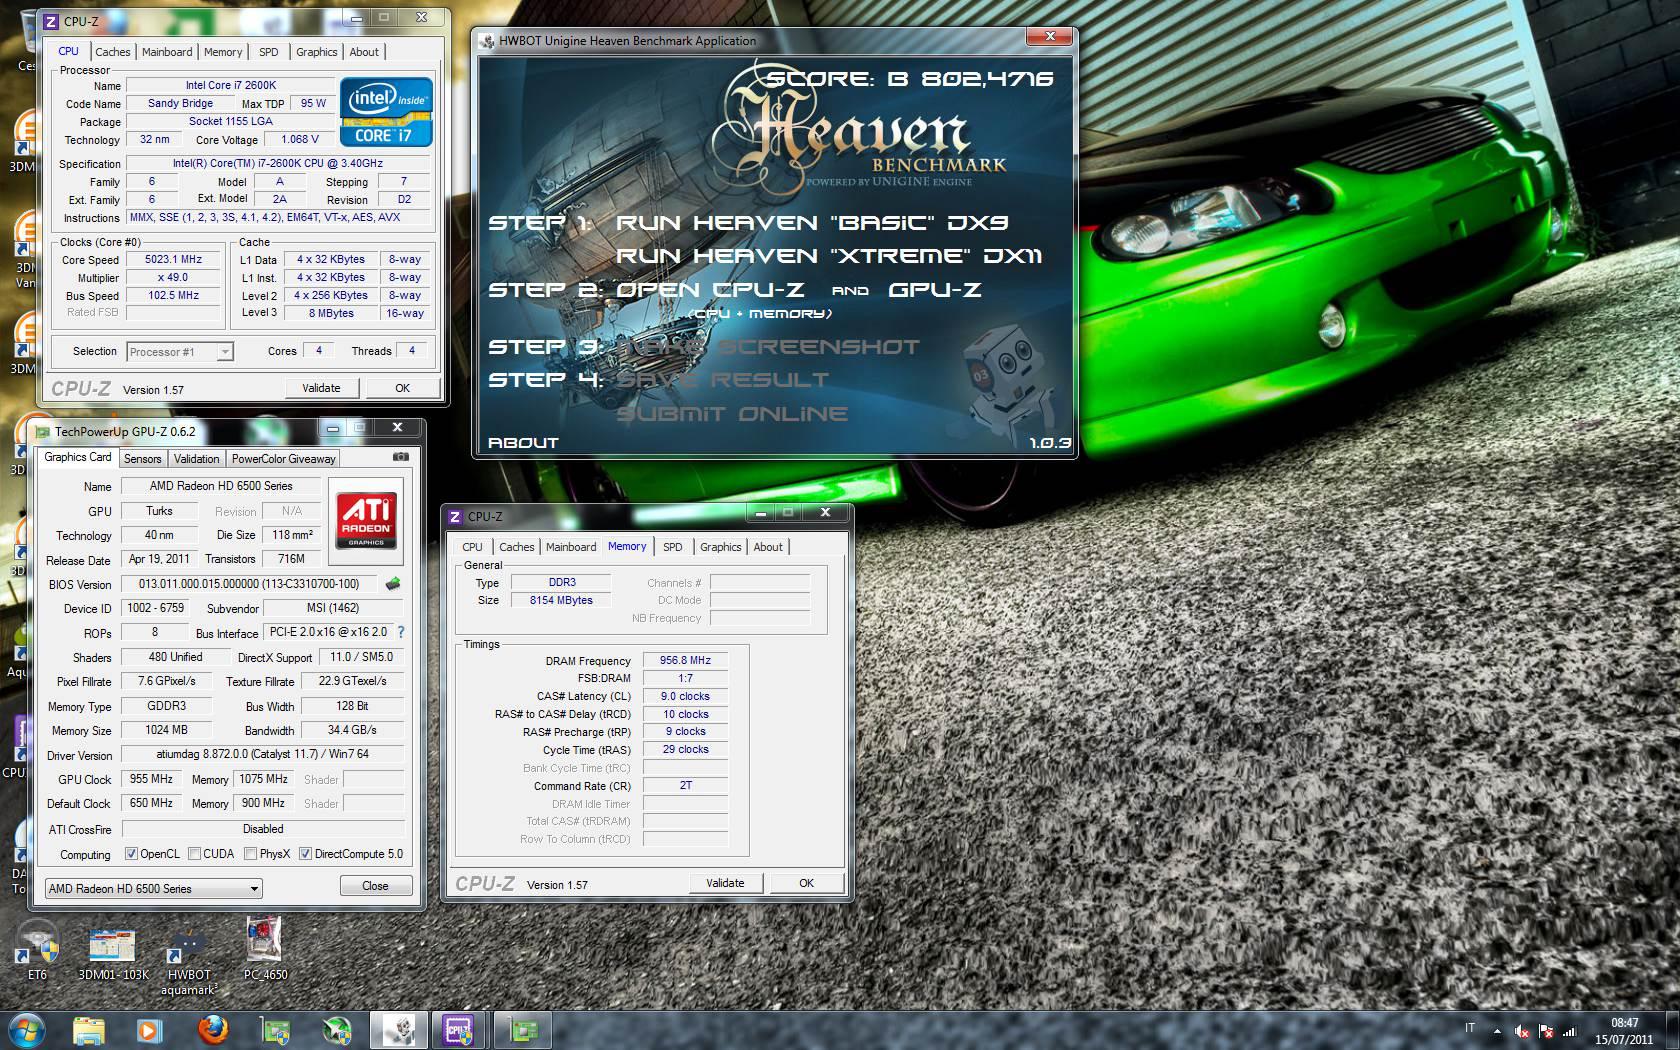Click RUN HEAVEN "XTREME" DX11

(829, 255)
